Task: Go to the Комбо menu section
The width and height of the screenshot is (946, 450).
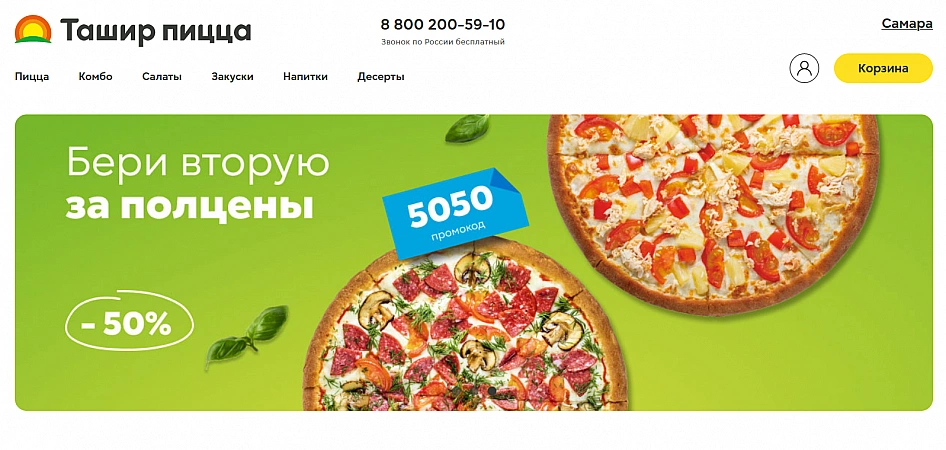Action: [95, 77]
